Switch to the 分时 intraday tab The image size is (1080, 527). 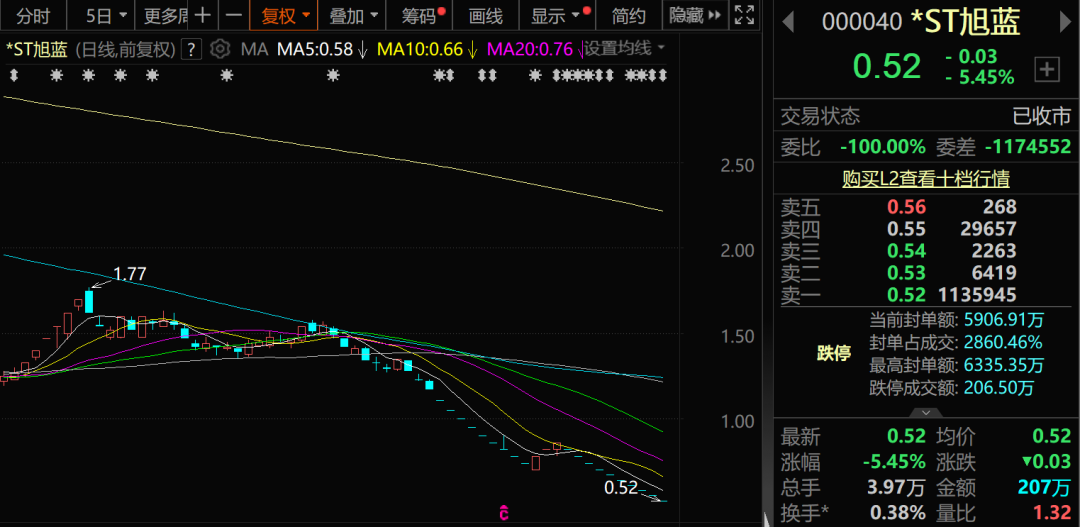(34, 15)
